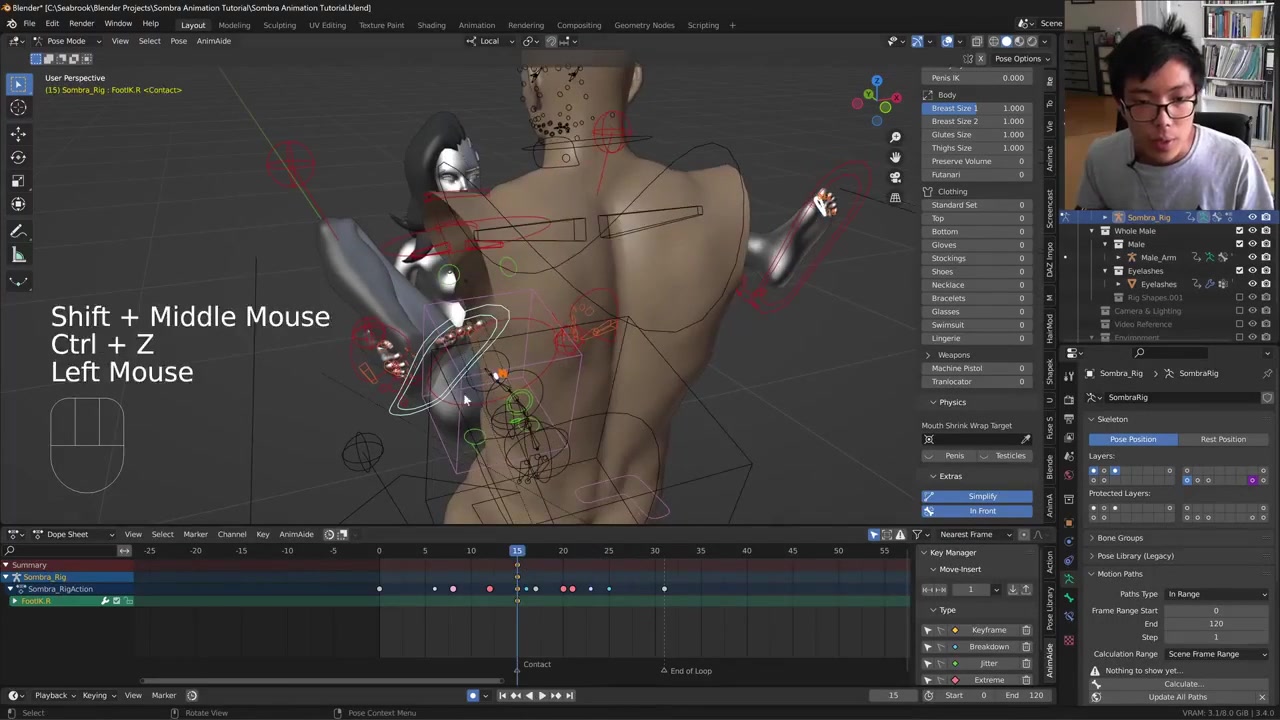Click the Update All Paths button
Viewport: 1280px width, 720px height.
(x=1177, y=697)
